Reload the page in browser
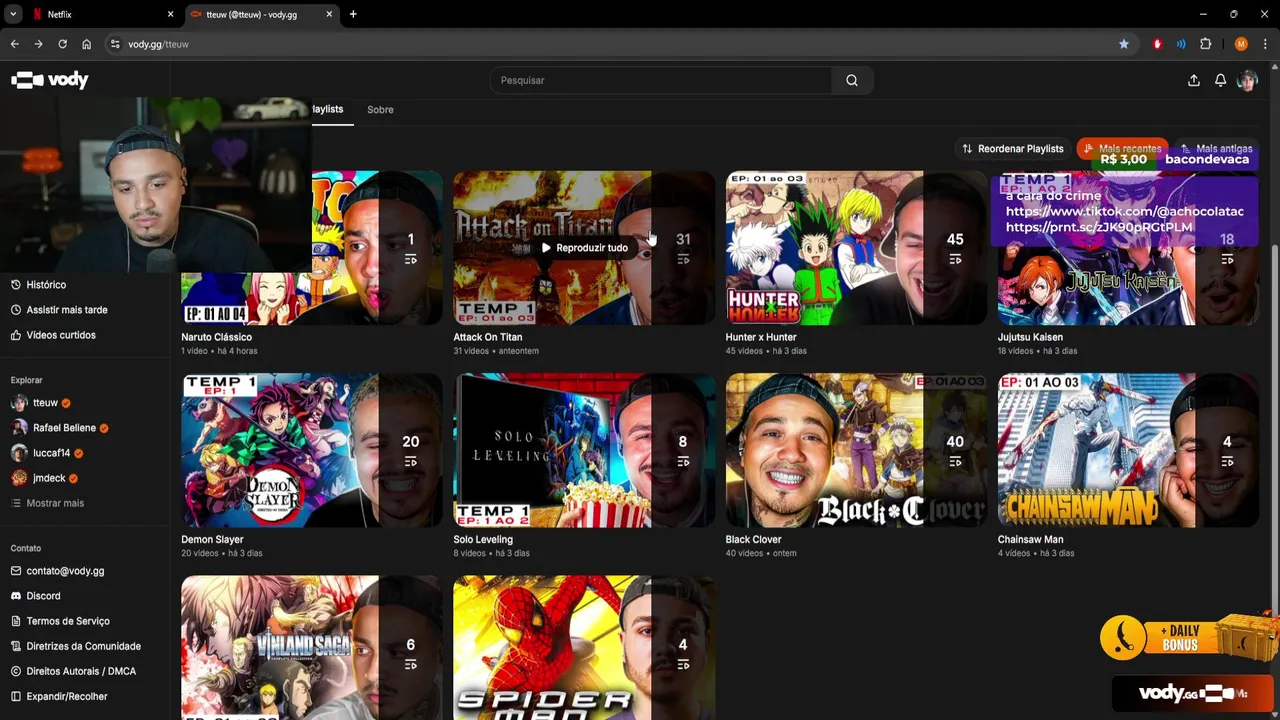Screen dimensions: 1280x720 [62, 44]
